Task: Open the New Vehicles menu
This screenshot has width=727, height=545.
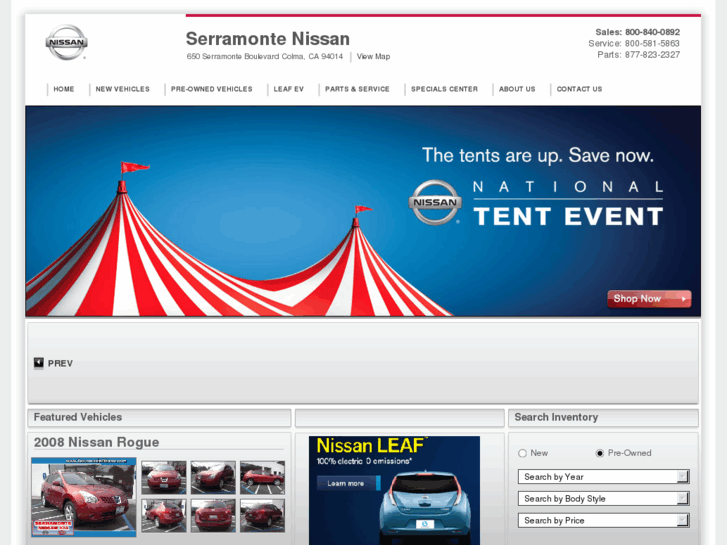Action: click(x=122, y=89)
